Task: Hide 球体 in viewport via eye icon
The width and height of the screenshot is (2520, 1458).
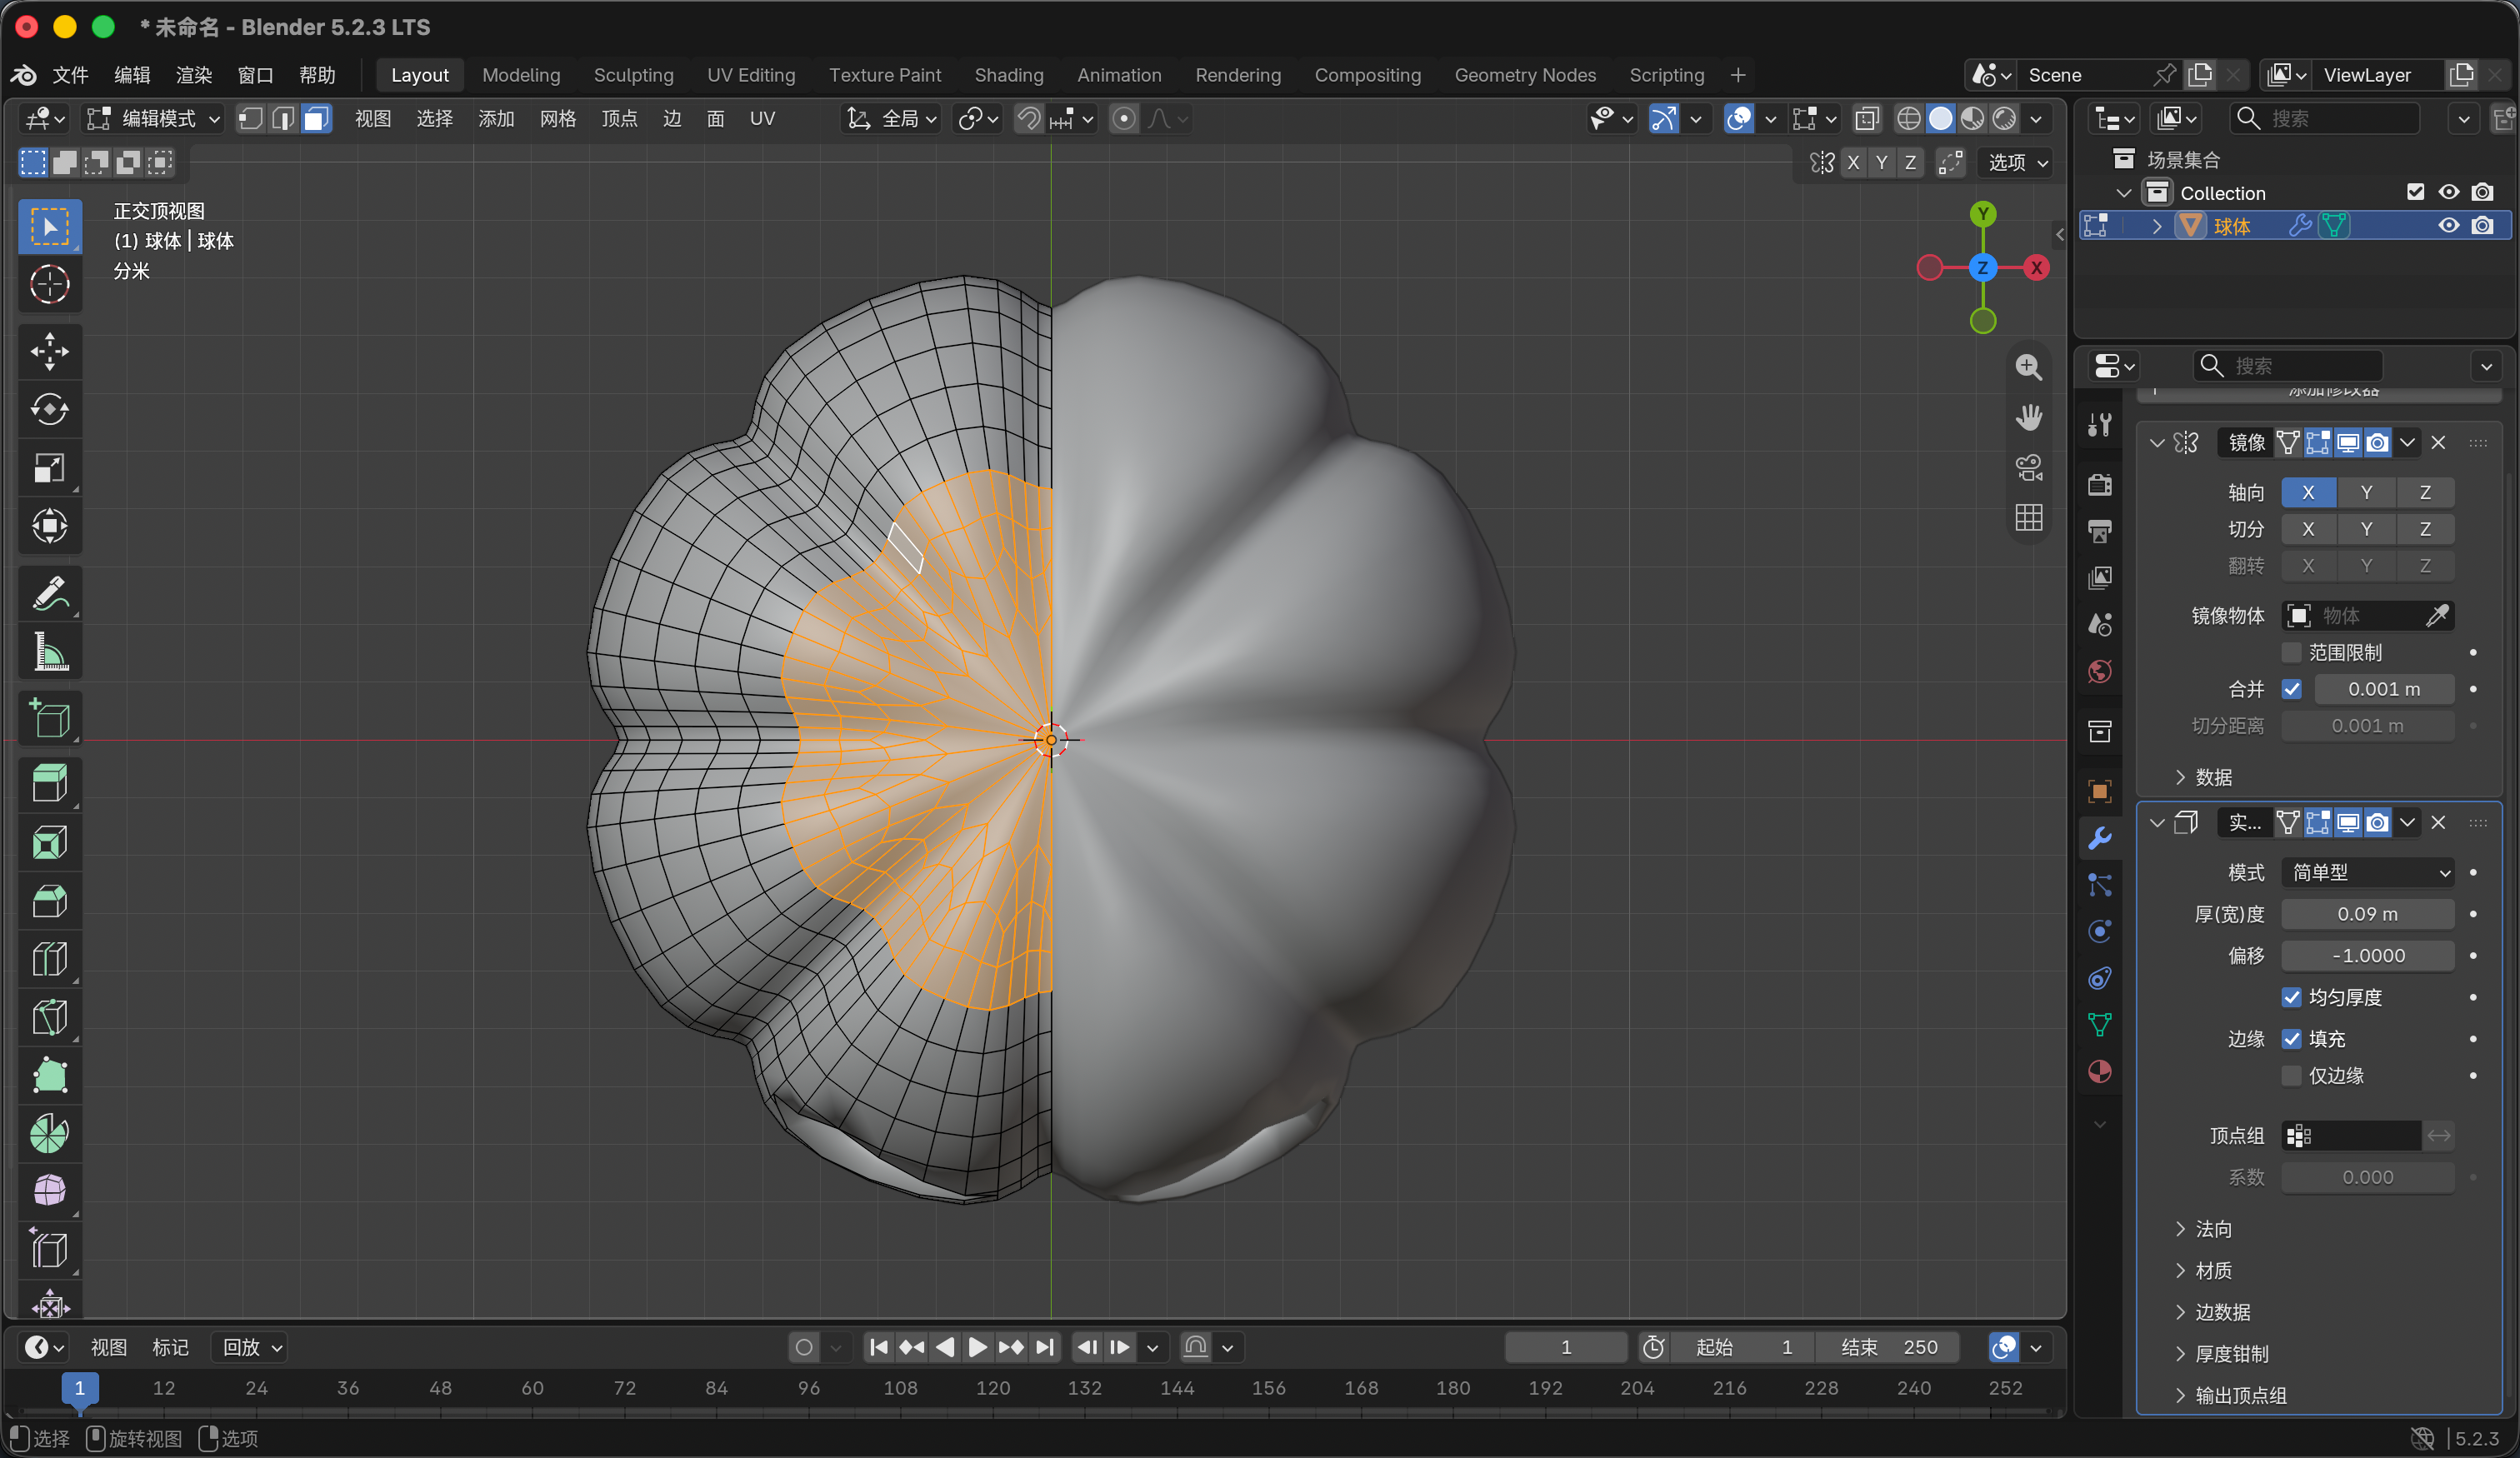Action: point(2448,226)
